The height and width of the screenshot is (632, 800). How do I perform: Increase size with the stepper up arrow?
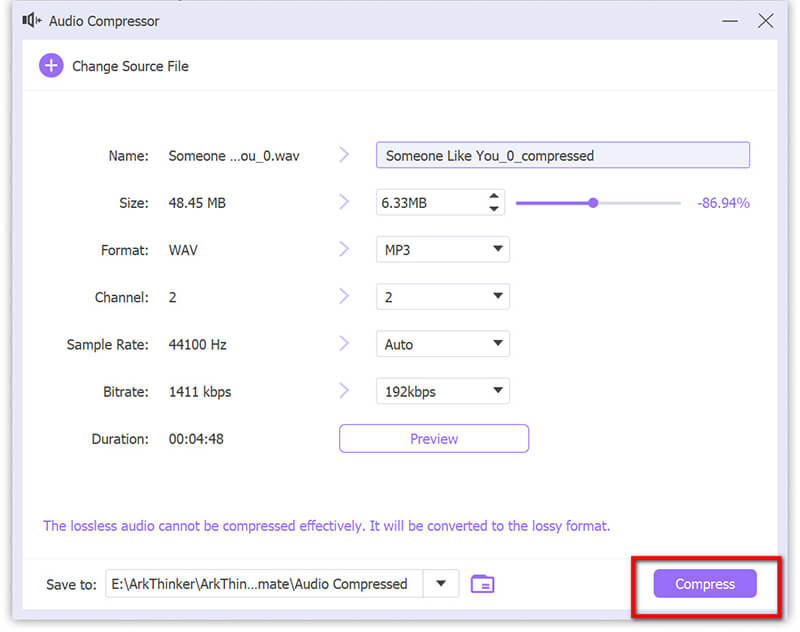click(x=493, y=197)
